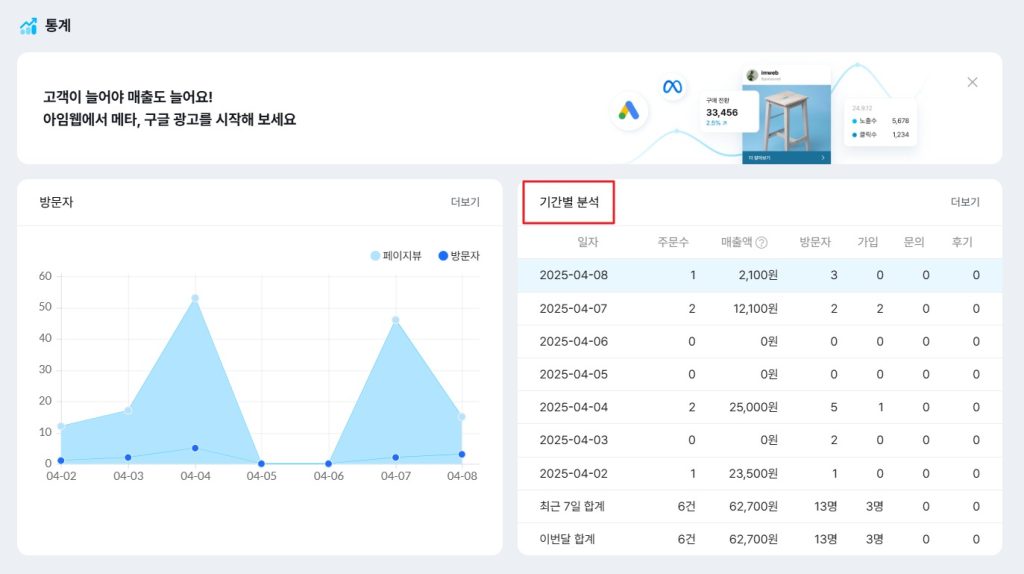
Task: Click the help icon next to 매출액
Action: (761, 242)
